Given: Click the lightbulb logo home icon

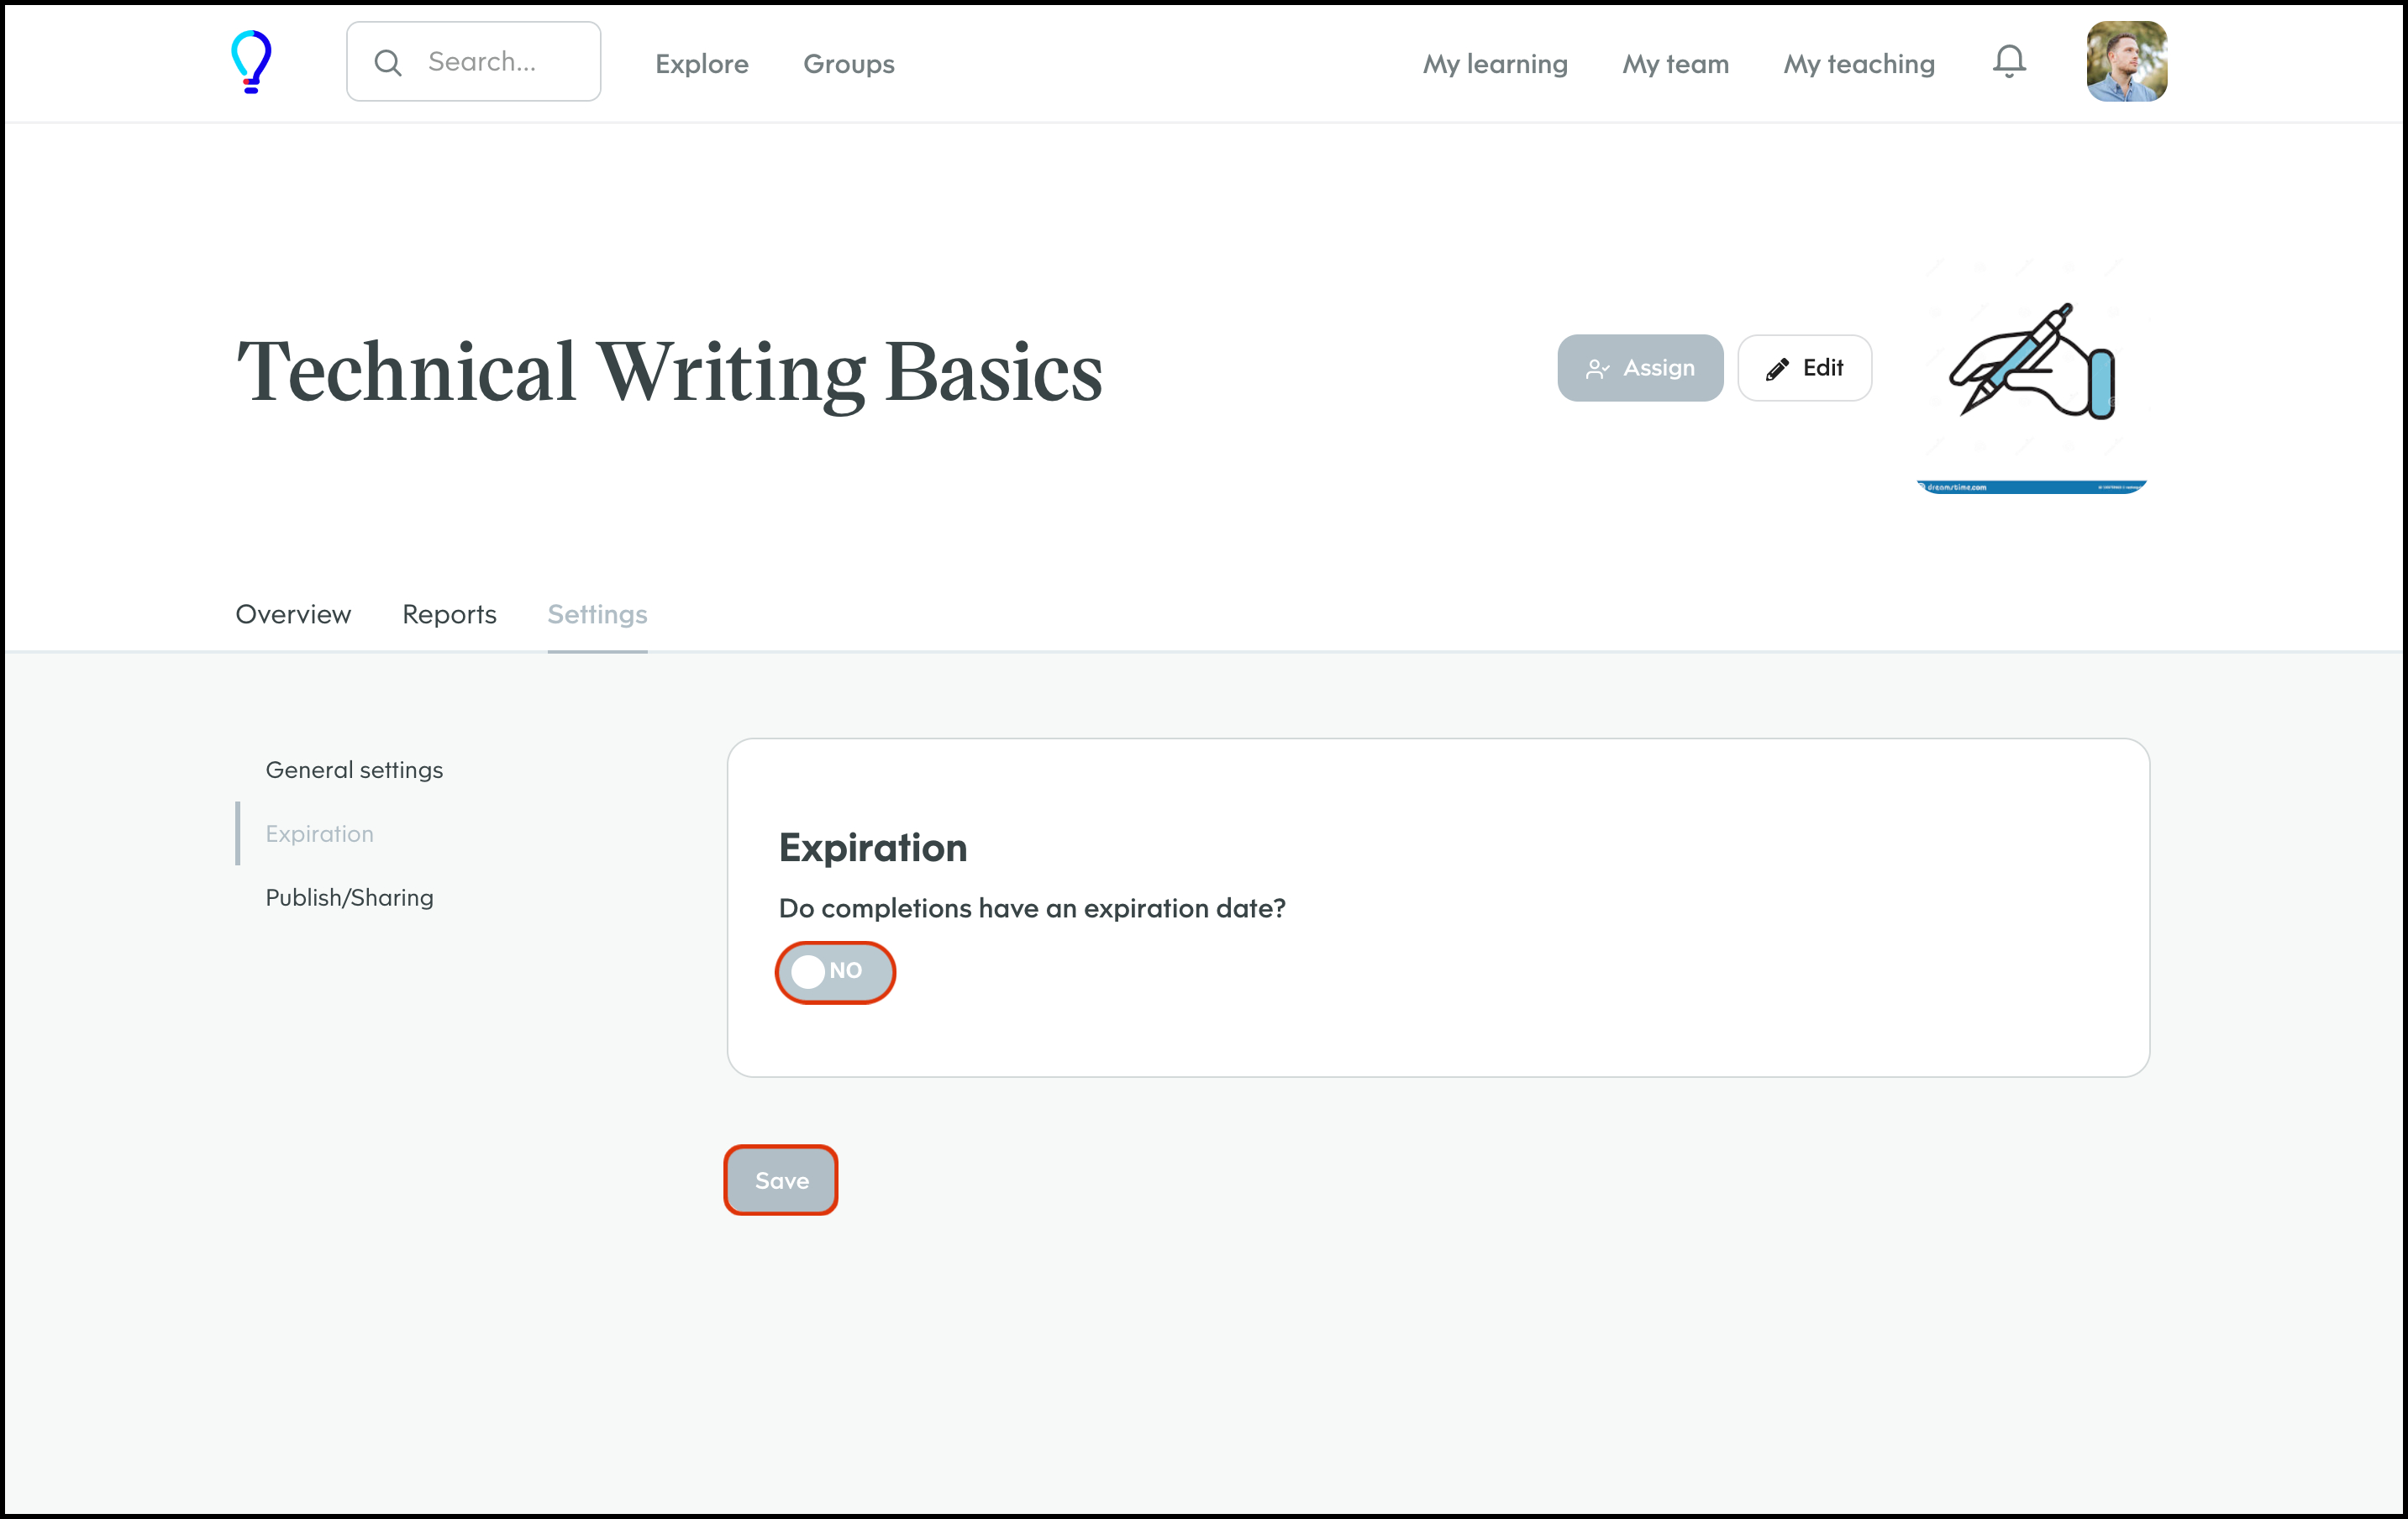Looking at the screenshot, I should [251, 62].
